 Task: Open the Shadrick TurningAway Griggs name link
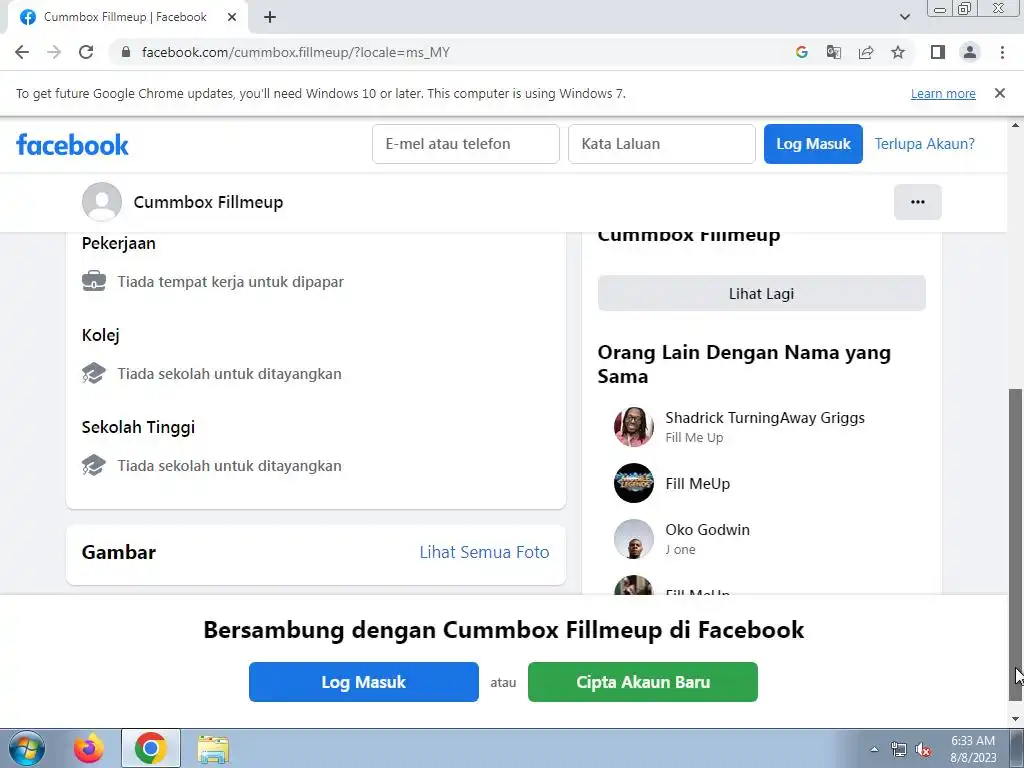point(765,418)
